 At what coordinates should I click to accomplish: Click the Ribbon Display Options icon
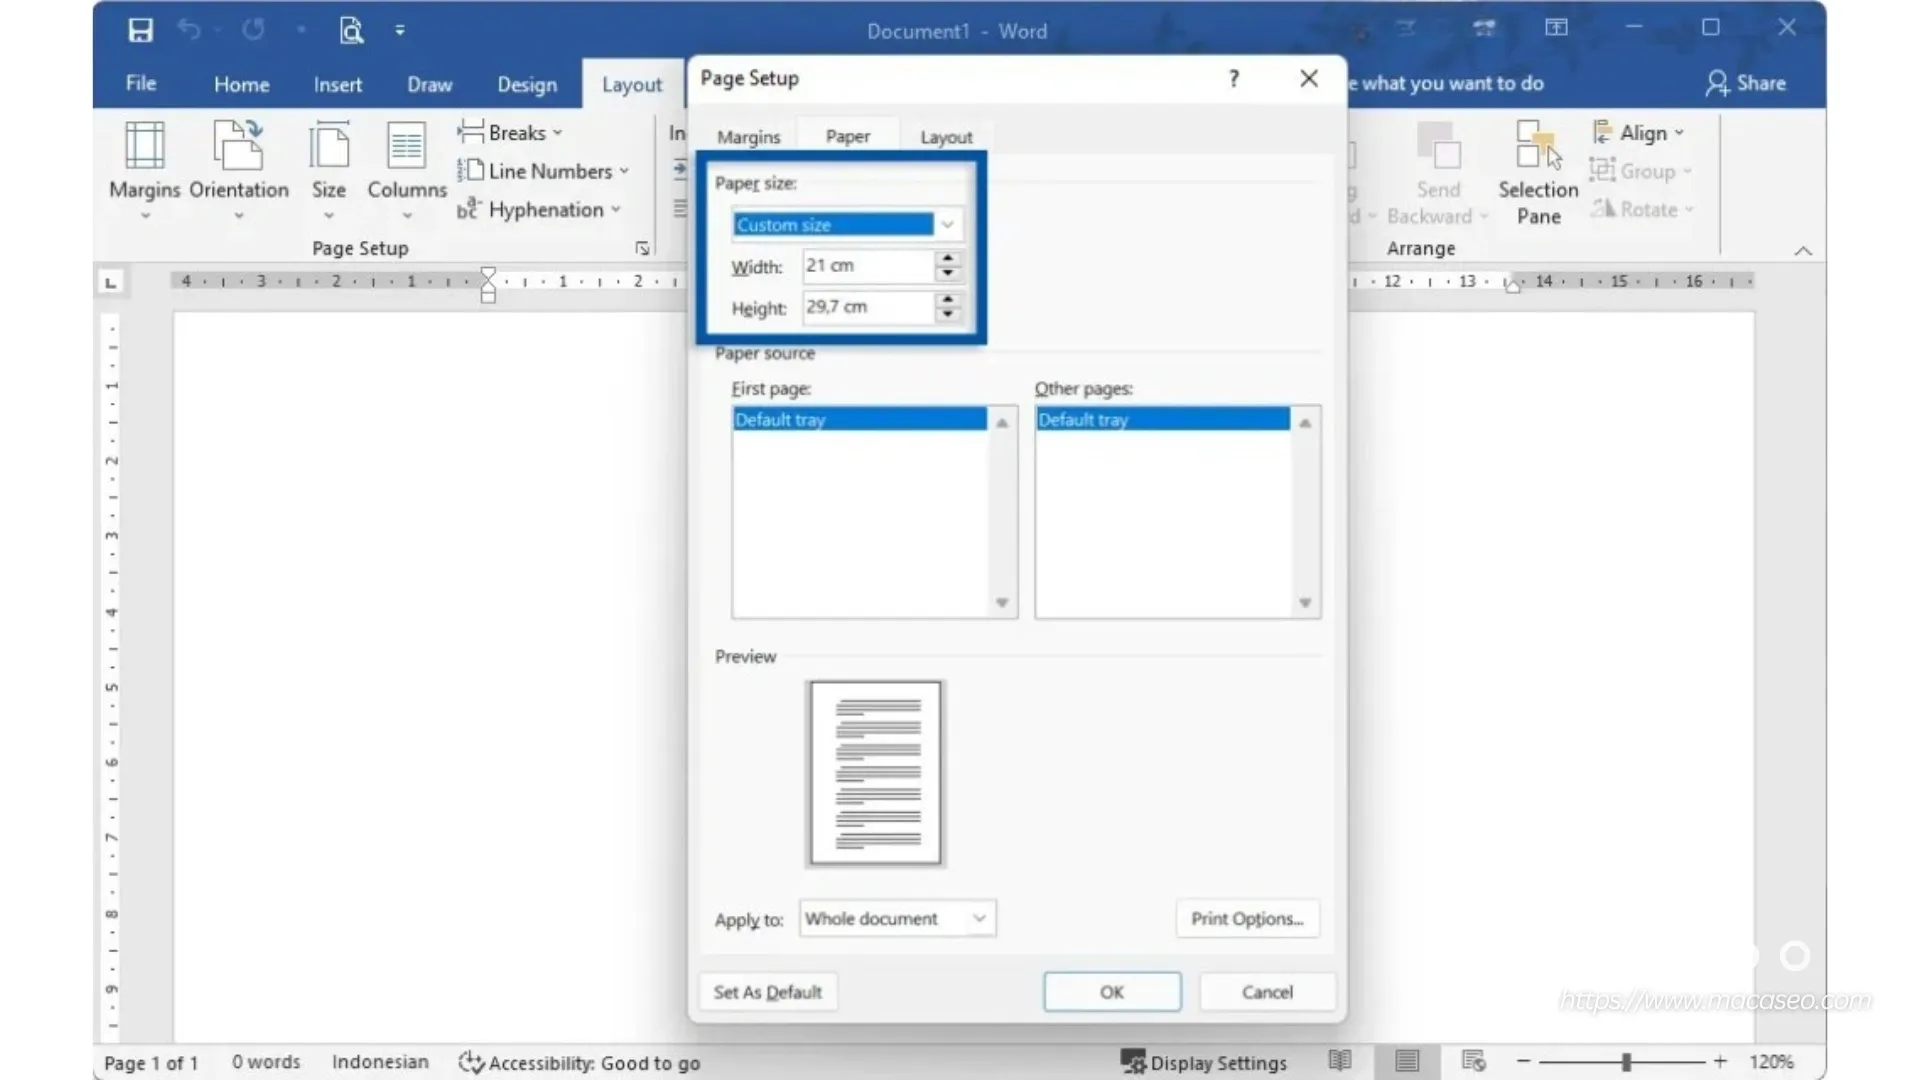(1557, 28)
